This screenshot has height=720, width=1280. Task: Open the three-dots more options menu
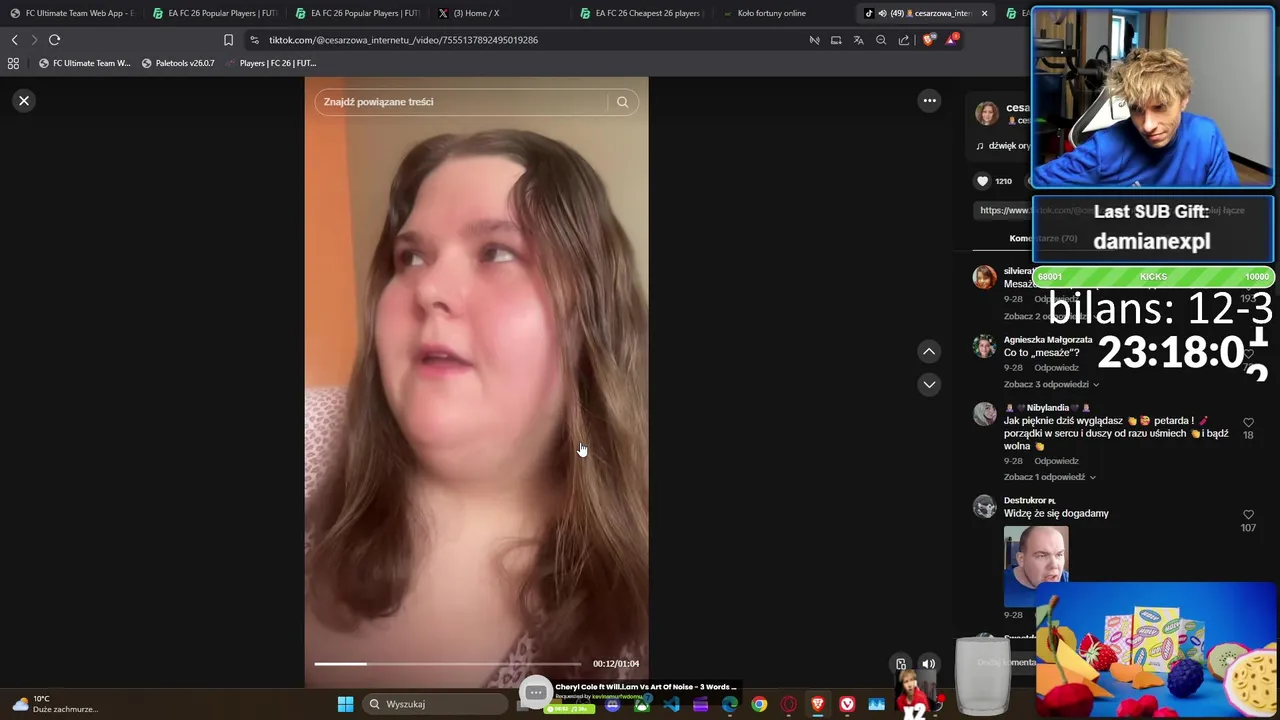(x=929, y=100)
